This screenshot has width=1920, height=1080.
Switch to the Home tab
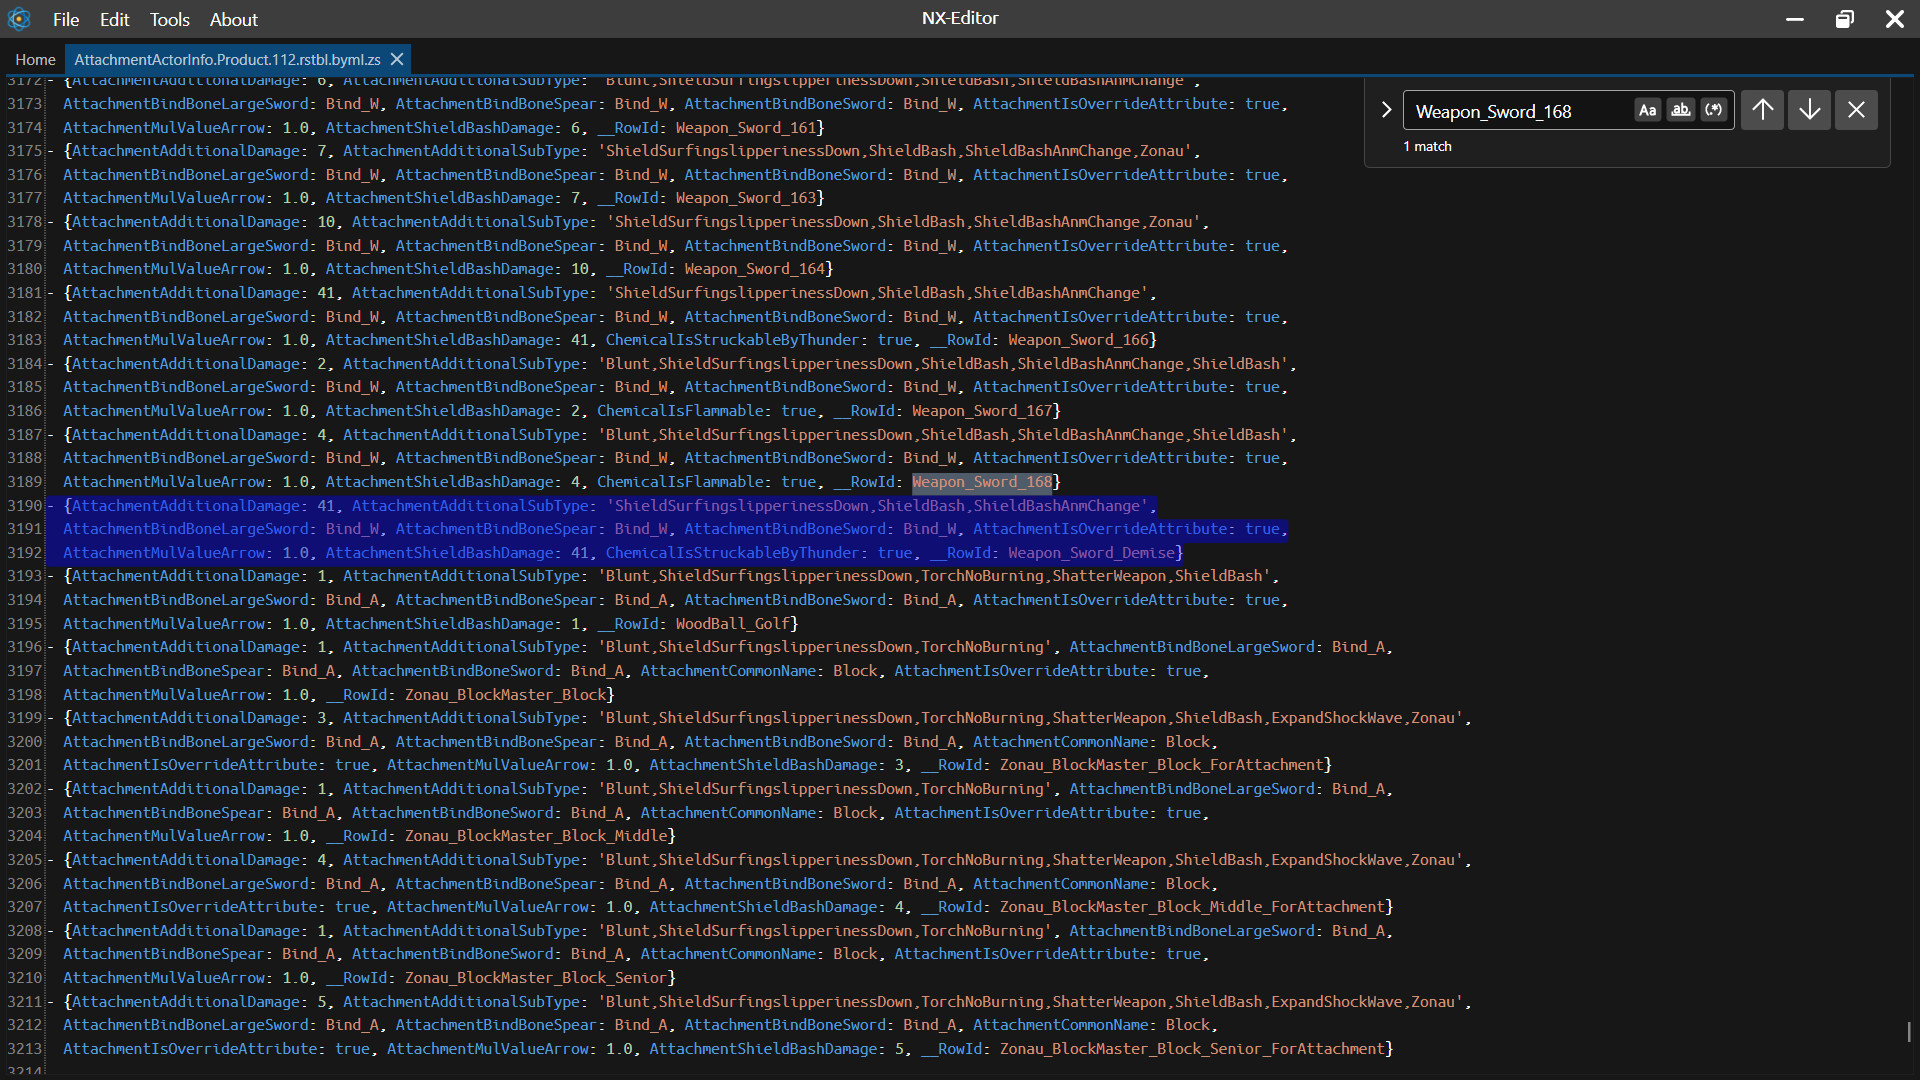35,59
